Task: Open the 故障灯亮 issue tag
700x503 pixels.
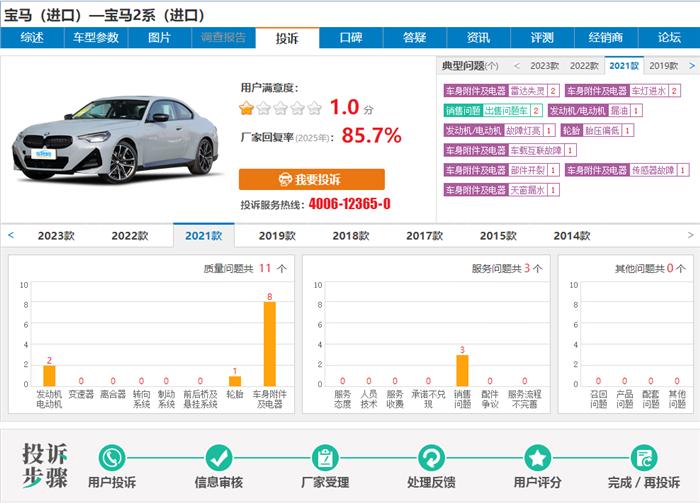Action: 500,130
